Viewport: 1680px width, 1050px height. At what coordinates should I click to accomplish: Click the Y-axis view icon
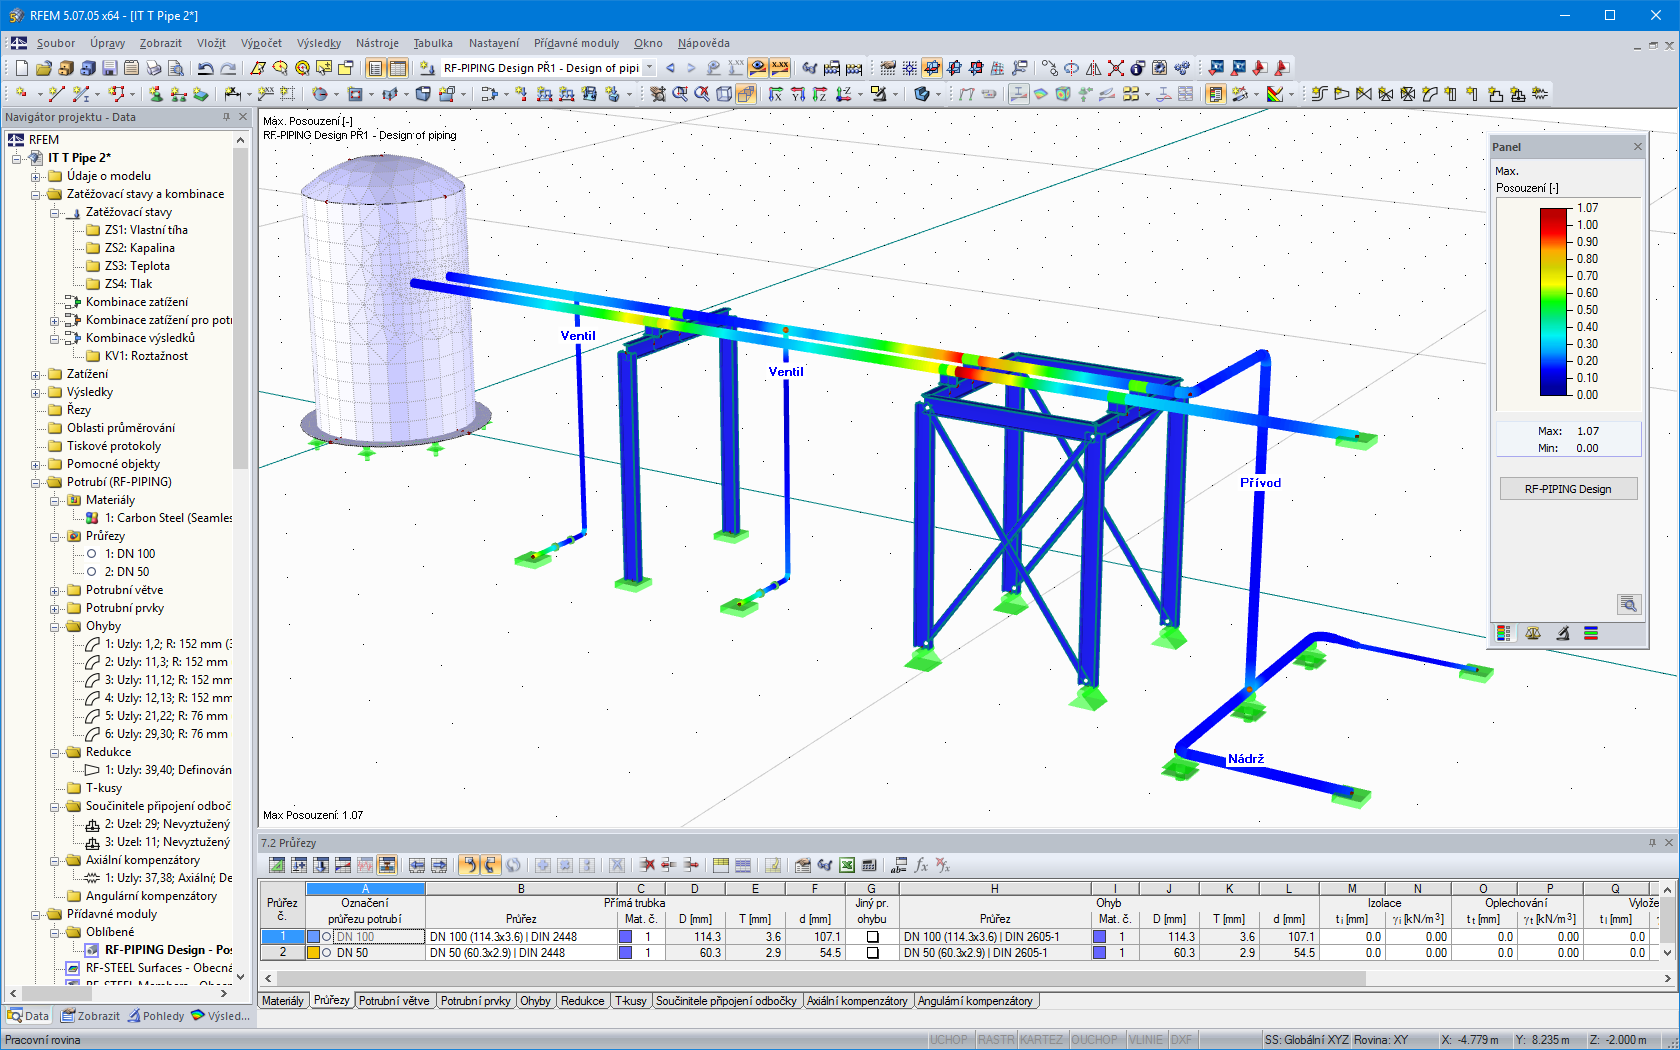point(798,94)
